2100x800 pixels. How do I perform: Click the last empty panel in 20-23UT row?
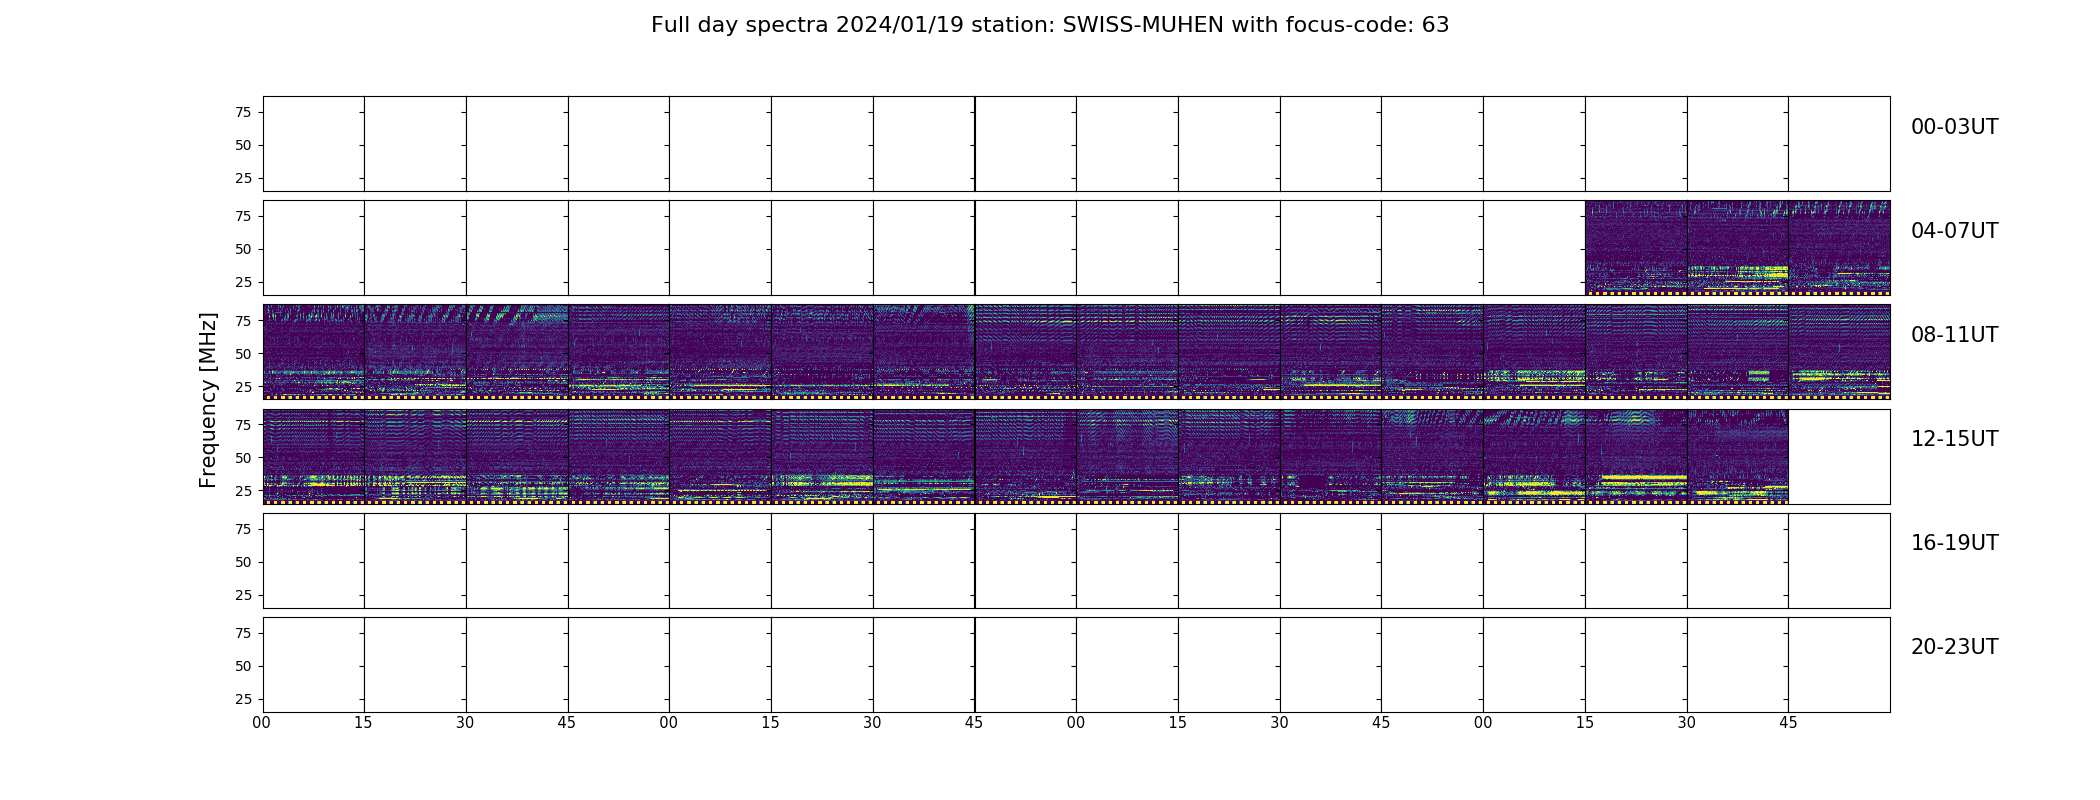(x=1839, y=664)
